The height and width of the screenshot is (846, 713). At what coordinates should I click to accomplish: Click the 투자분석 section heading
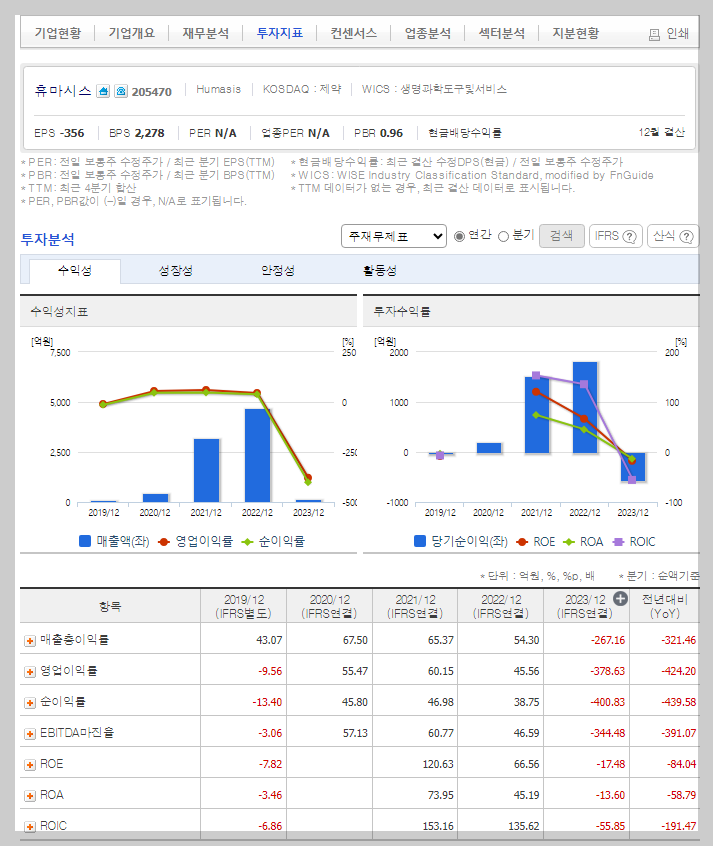[x=47, y=240]
